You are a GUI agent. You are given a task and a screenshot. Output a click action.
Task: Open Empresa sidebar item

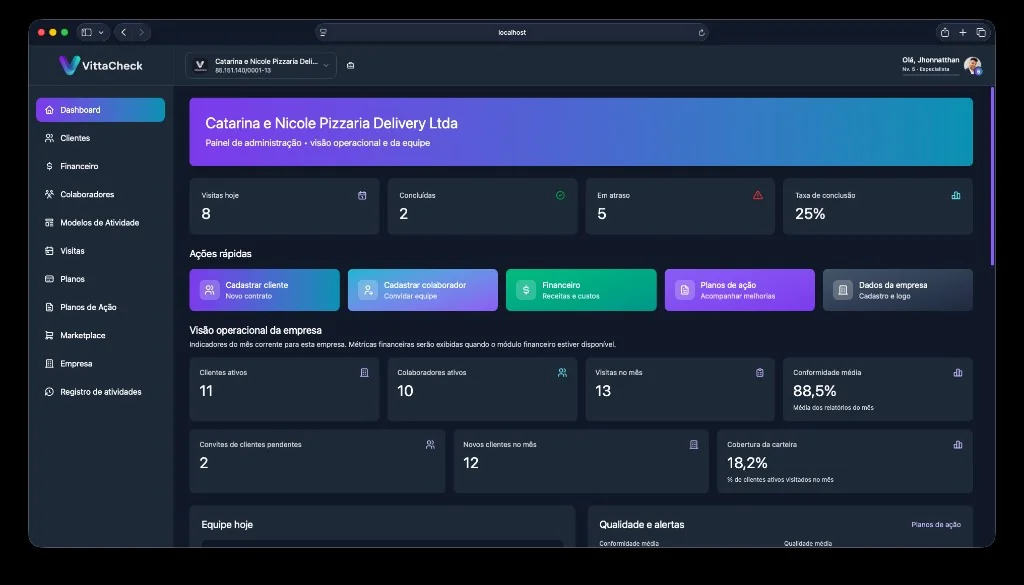coord(100,364)
